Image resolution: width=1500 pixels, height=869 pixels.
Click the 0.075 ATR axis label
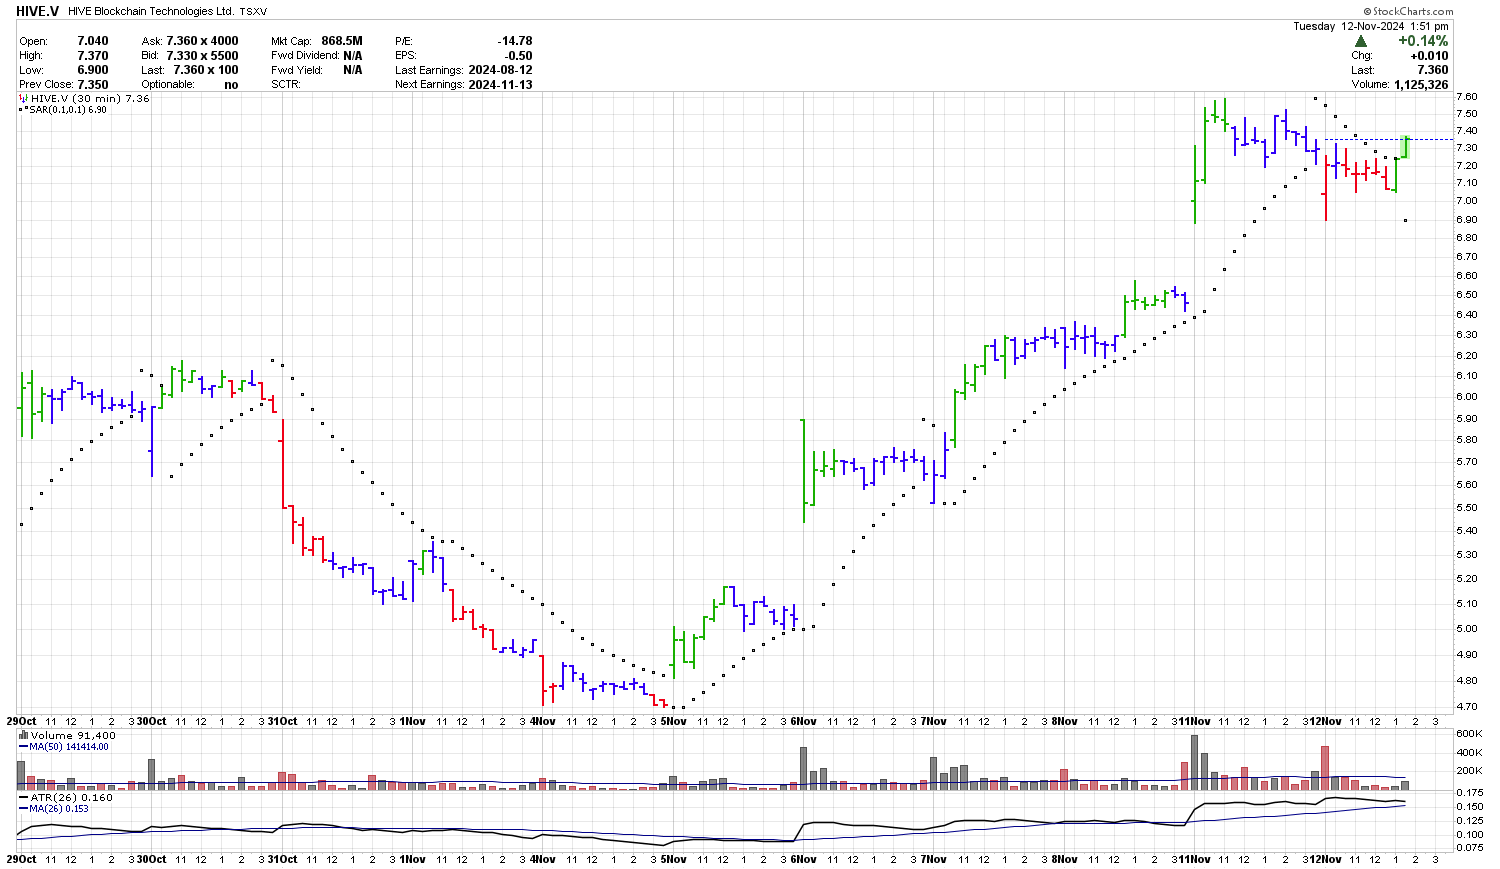click(x=1469, y=848)
